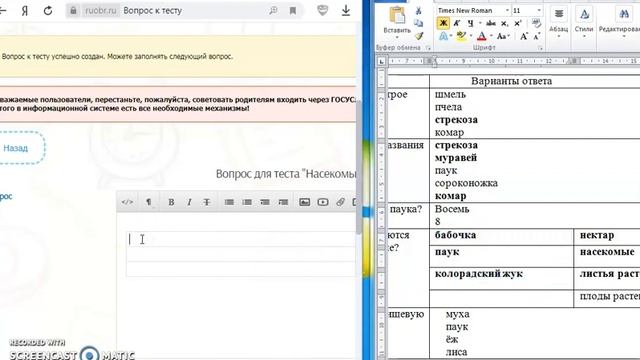Toggle bold B in the web editor
Screen dimensions: 640x360
click(171, 202)
